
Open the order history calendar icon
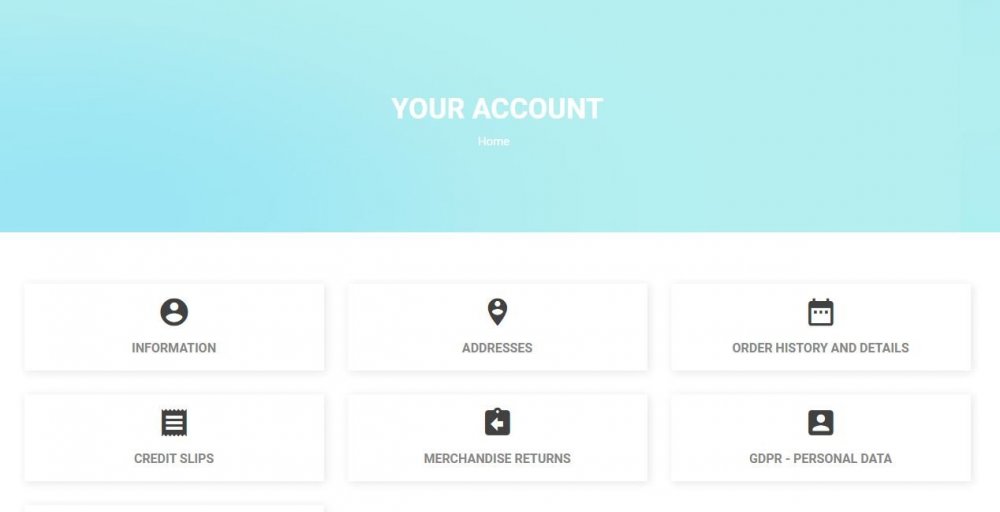(820, 312)
